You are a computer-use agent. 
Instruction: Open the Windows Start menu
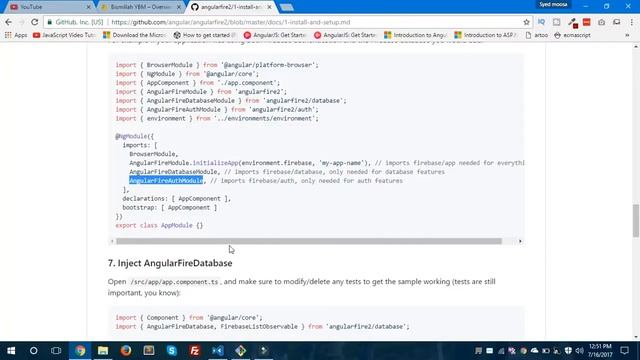click(x=11, y=351)
